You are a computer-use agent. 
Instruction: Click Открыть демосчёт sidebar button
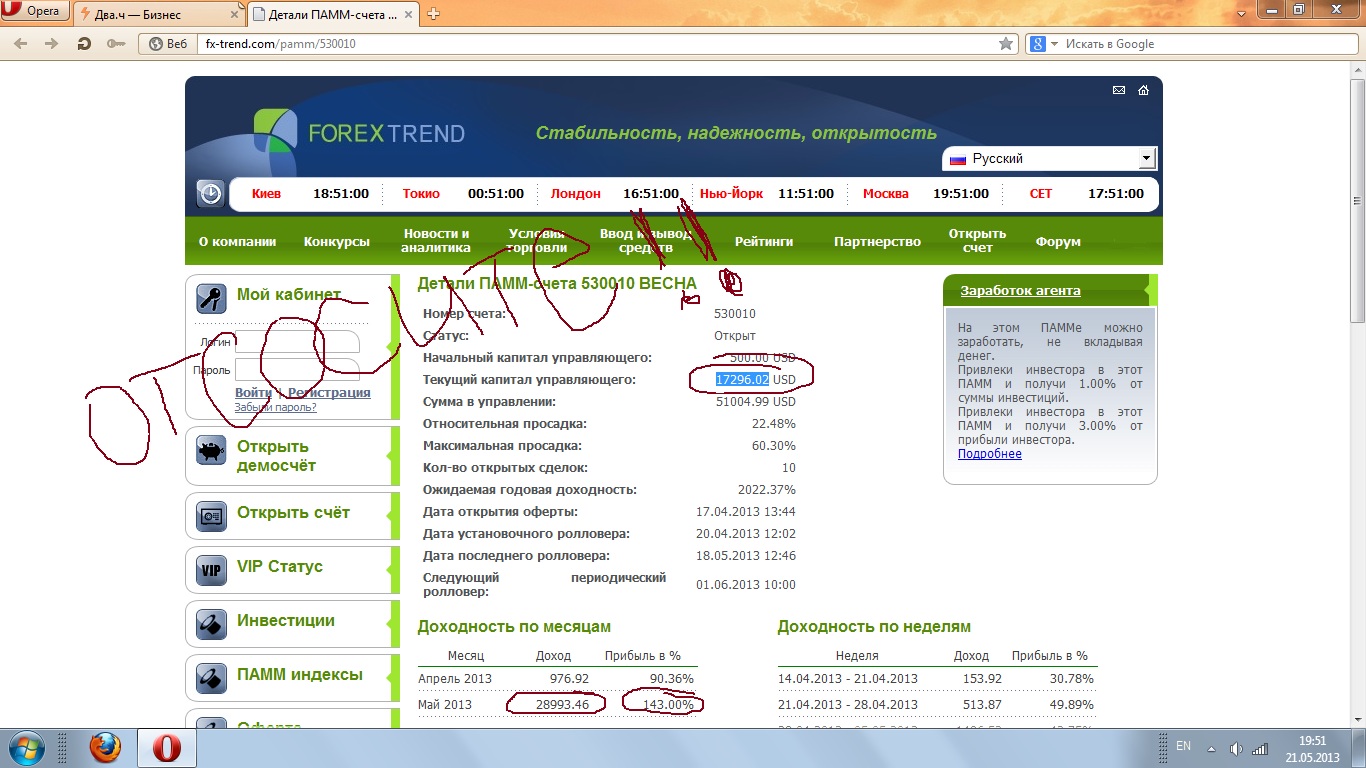292,456
